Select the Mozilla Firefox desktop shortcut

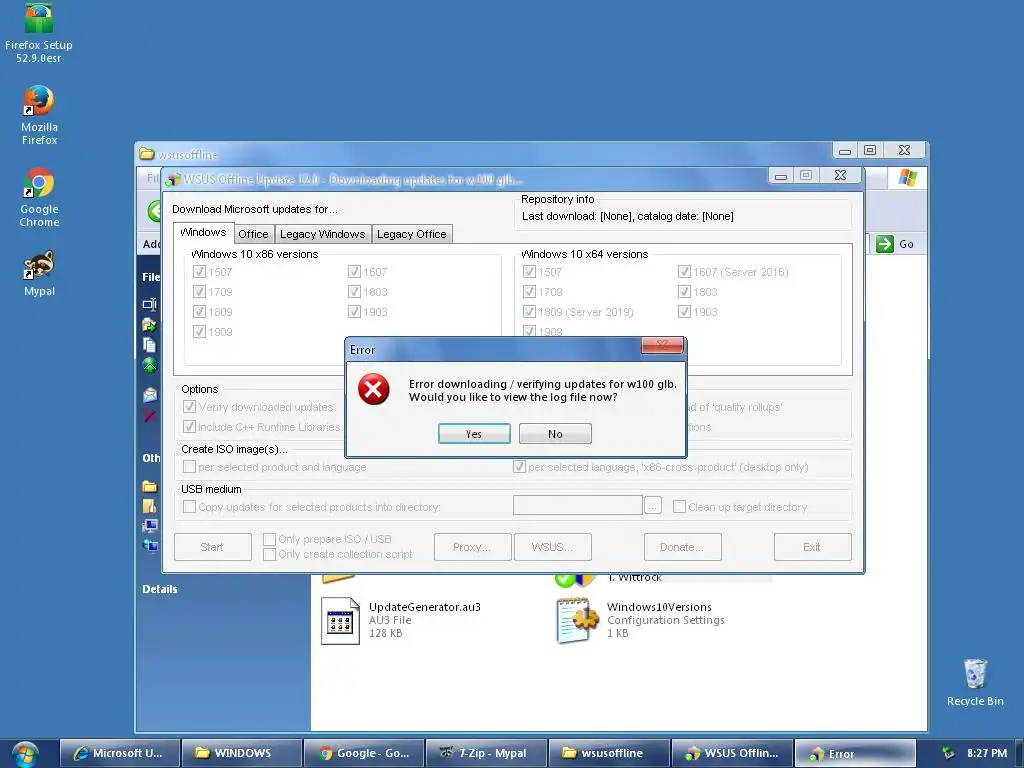pos(39,100)
